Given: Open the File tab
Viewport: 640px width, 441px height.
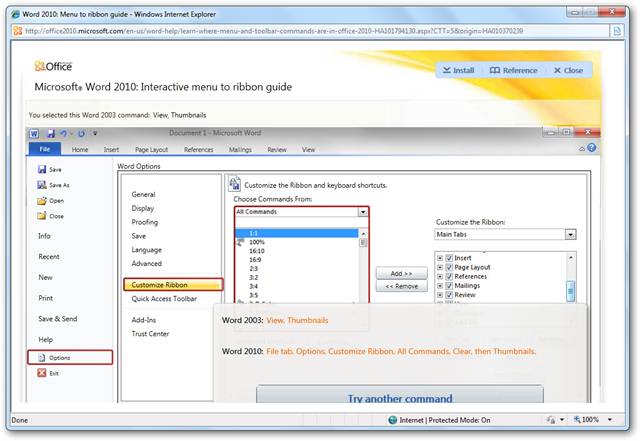Looking at the screenshot, I should pyautogui.click(x=44, y=149).
